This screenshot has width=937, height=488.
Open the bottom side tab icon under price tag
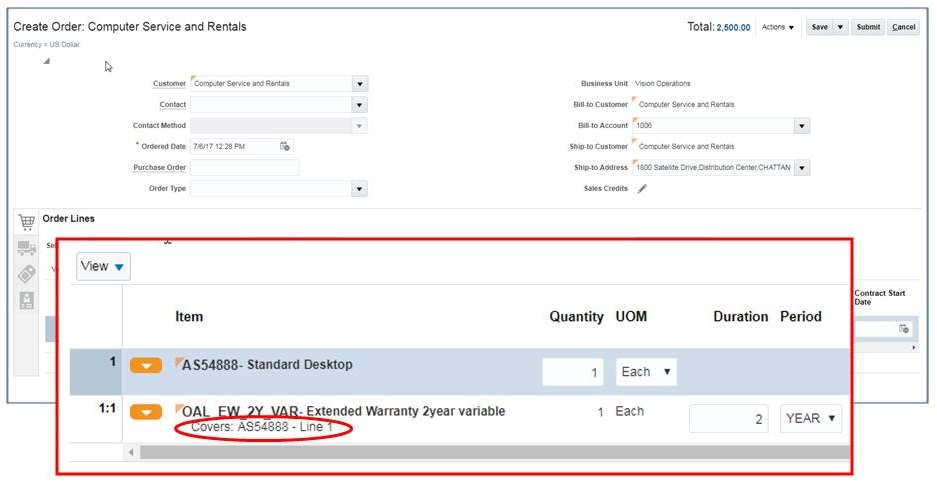26,300
